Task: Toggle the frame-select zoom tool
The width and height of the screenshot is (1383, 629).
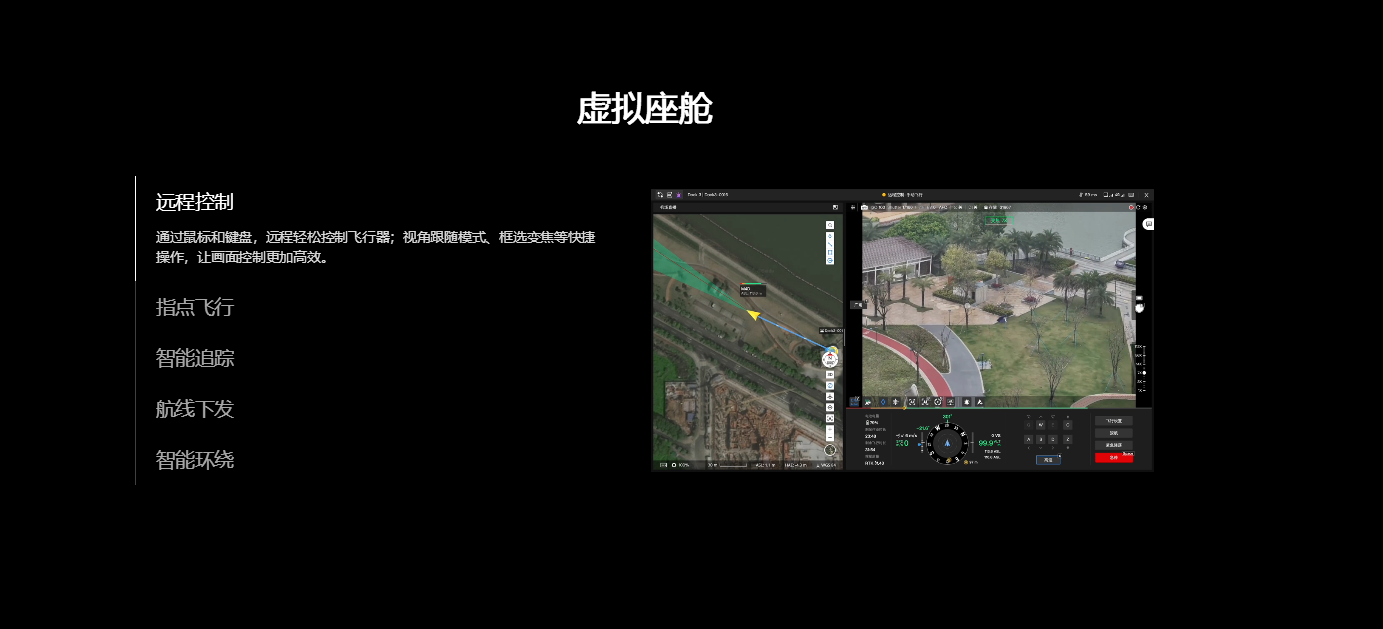Action: 926,402
